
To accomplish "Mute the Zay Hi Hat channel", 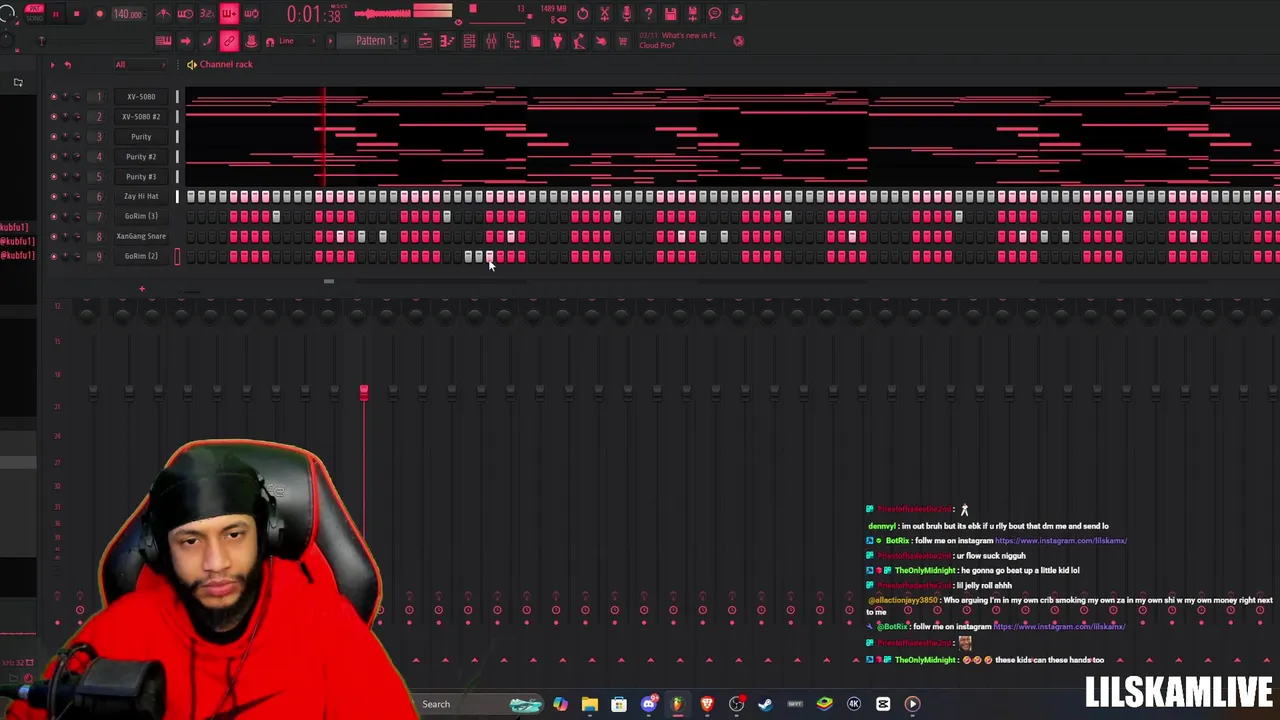I will coord(54,197).
